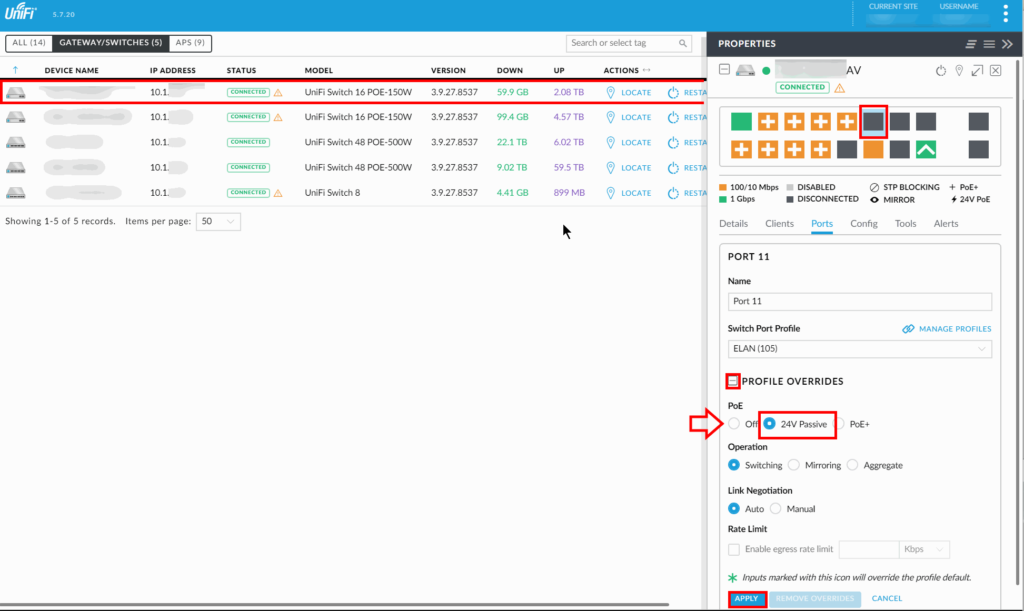Screen dimensions: 1024x611
Task: Open the Details tab
Action: pos(733,223)
